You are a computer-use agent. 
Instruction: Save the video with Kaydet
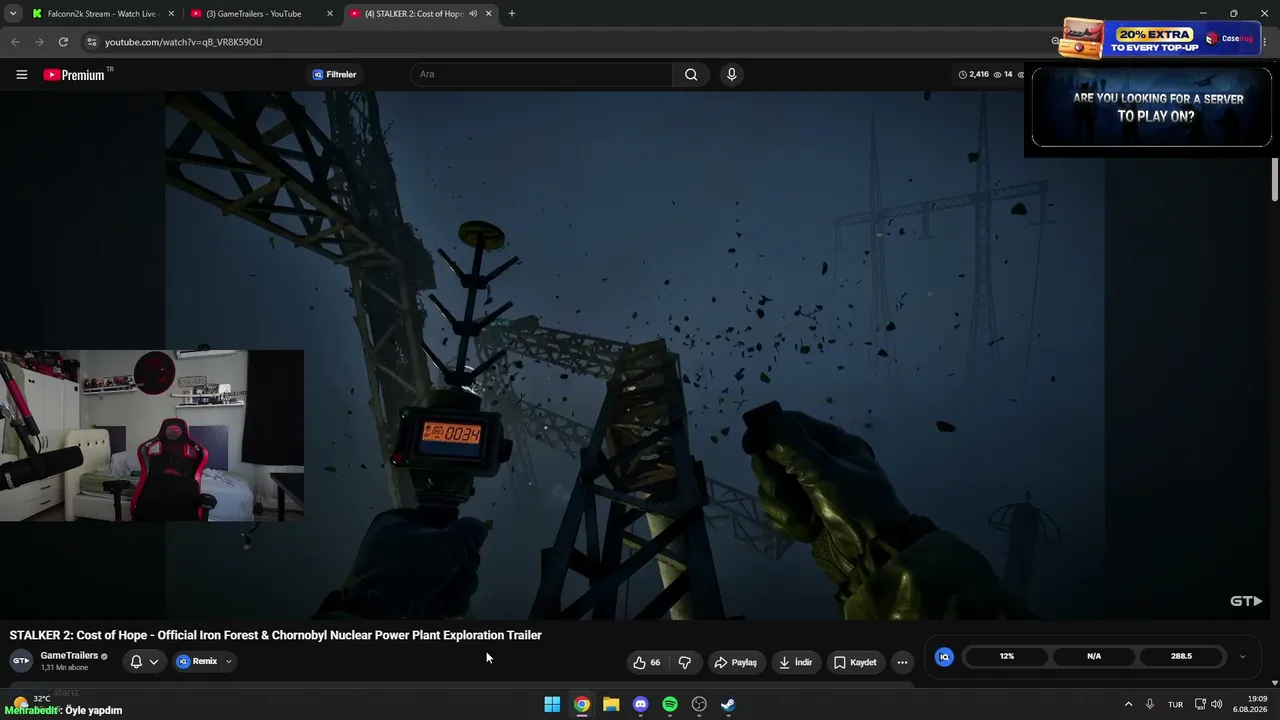tap(855, 662)
